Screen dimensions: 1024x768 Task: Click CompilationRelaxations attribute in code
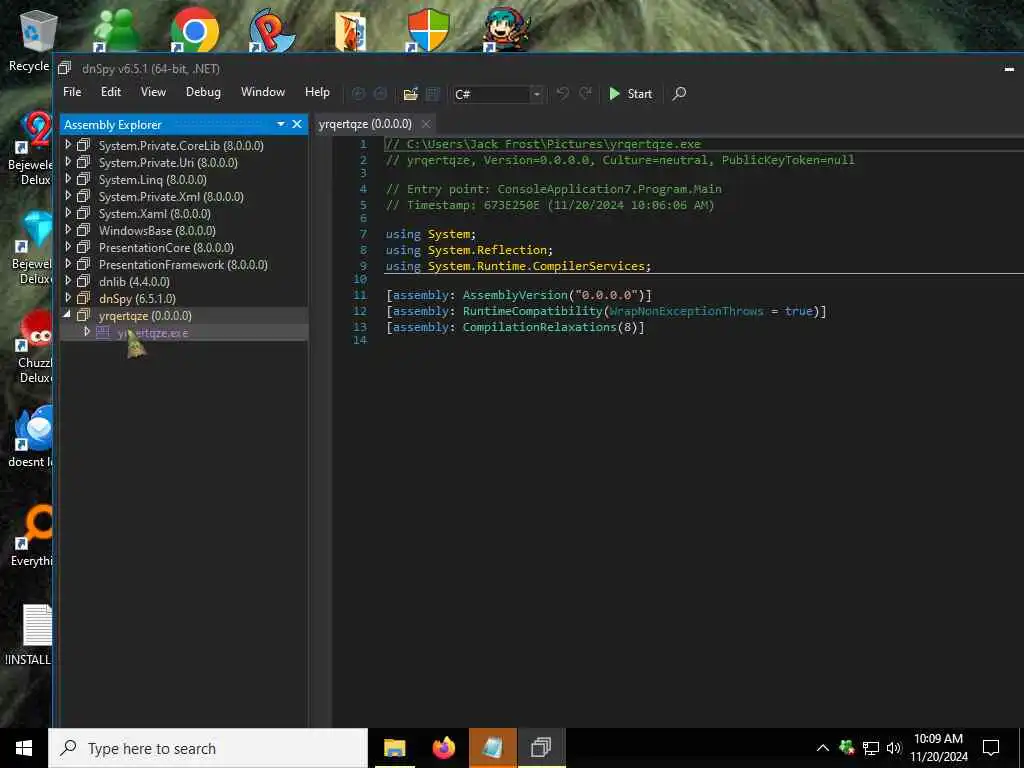pos(539,327)
